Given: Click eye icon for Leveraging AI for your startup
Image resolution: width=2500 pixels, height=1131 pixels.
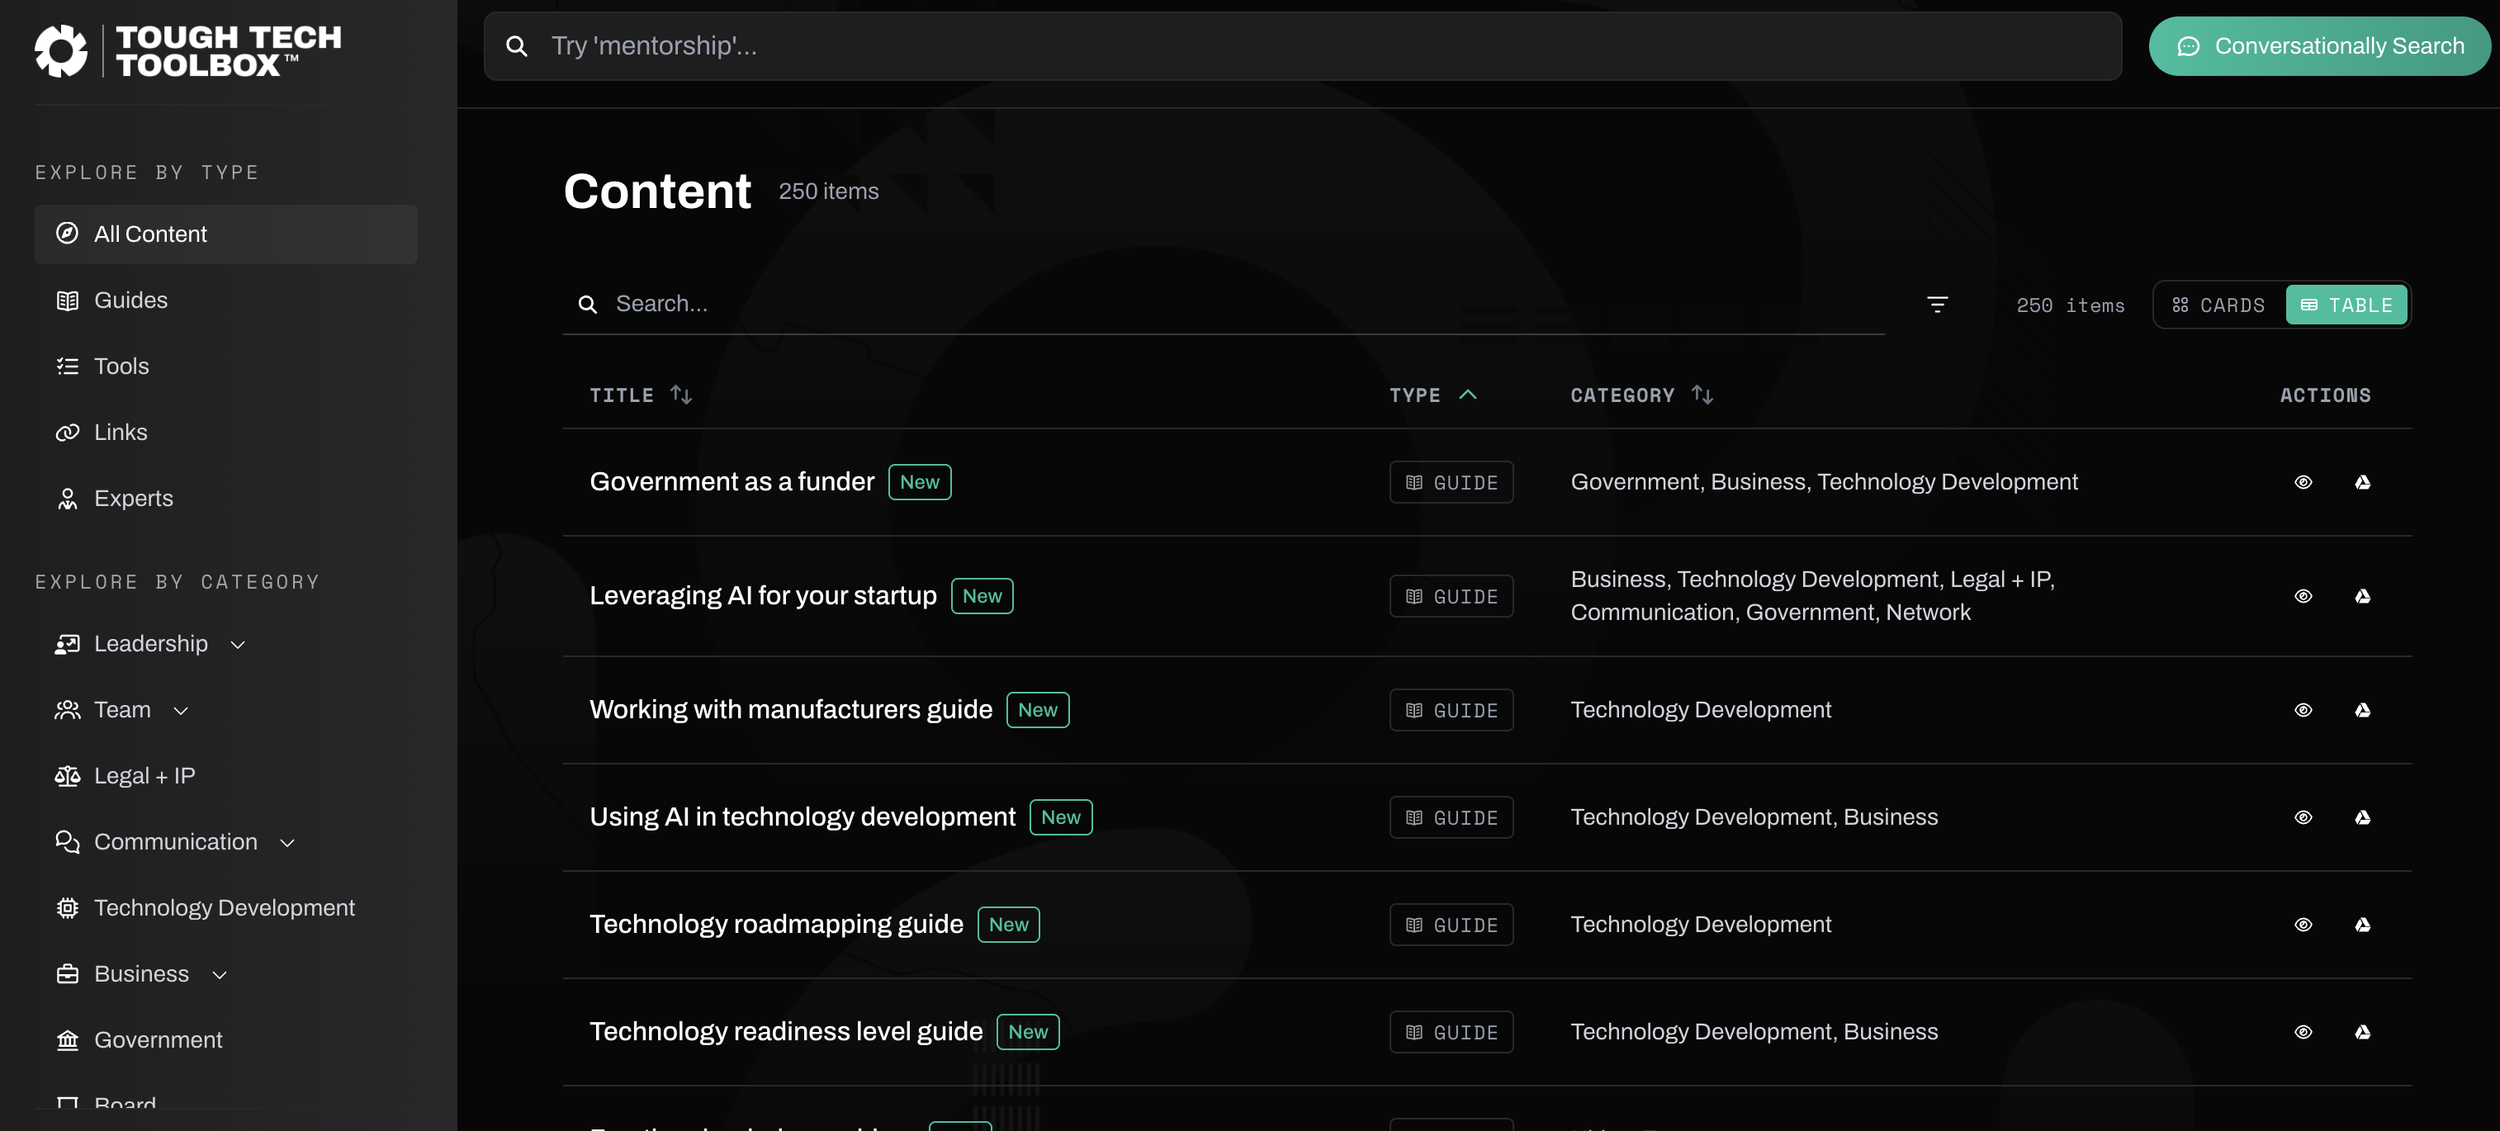Looking at the screenshot, I should point(2303,596).
